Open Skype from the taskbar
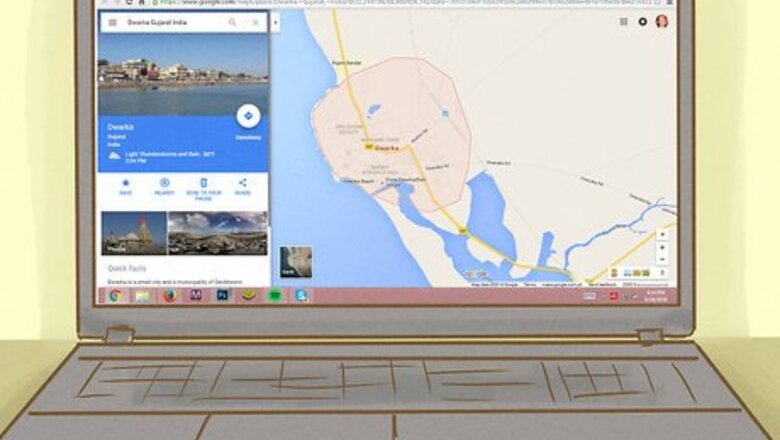The height and width of the screenshot is (440, 780). 301,296
